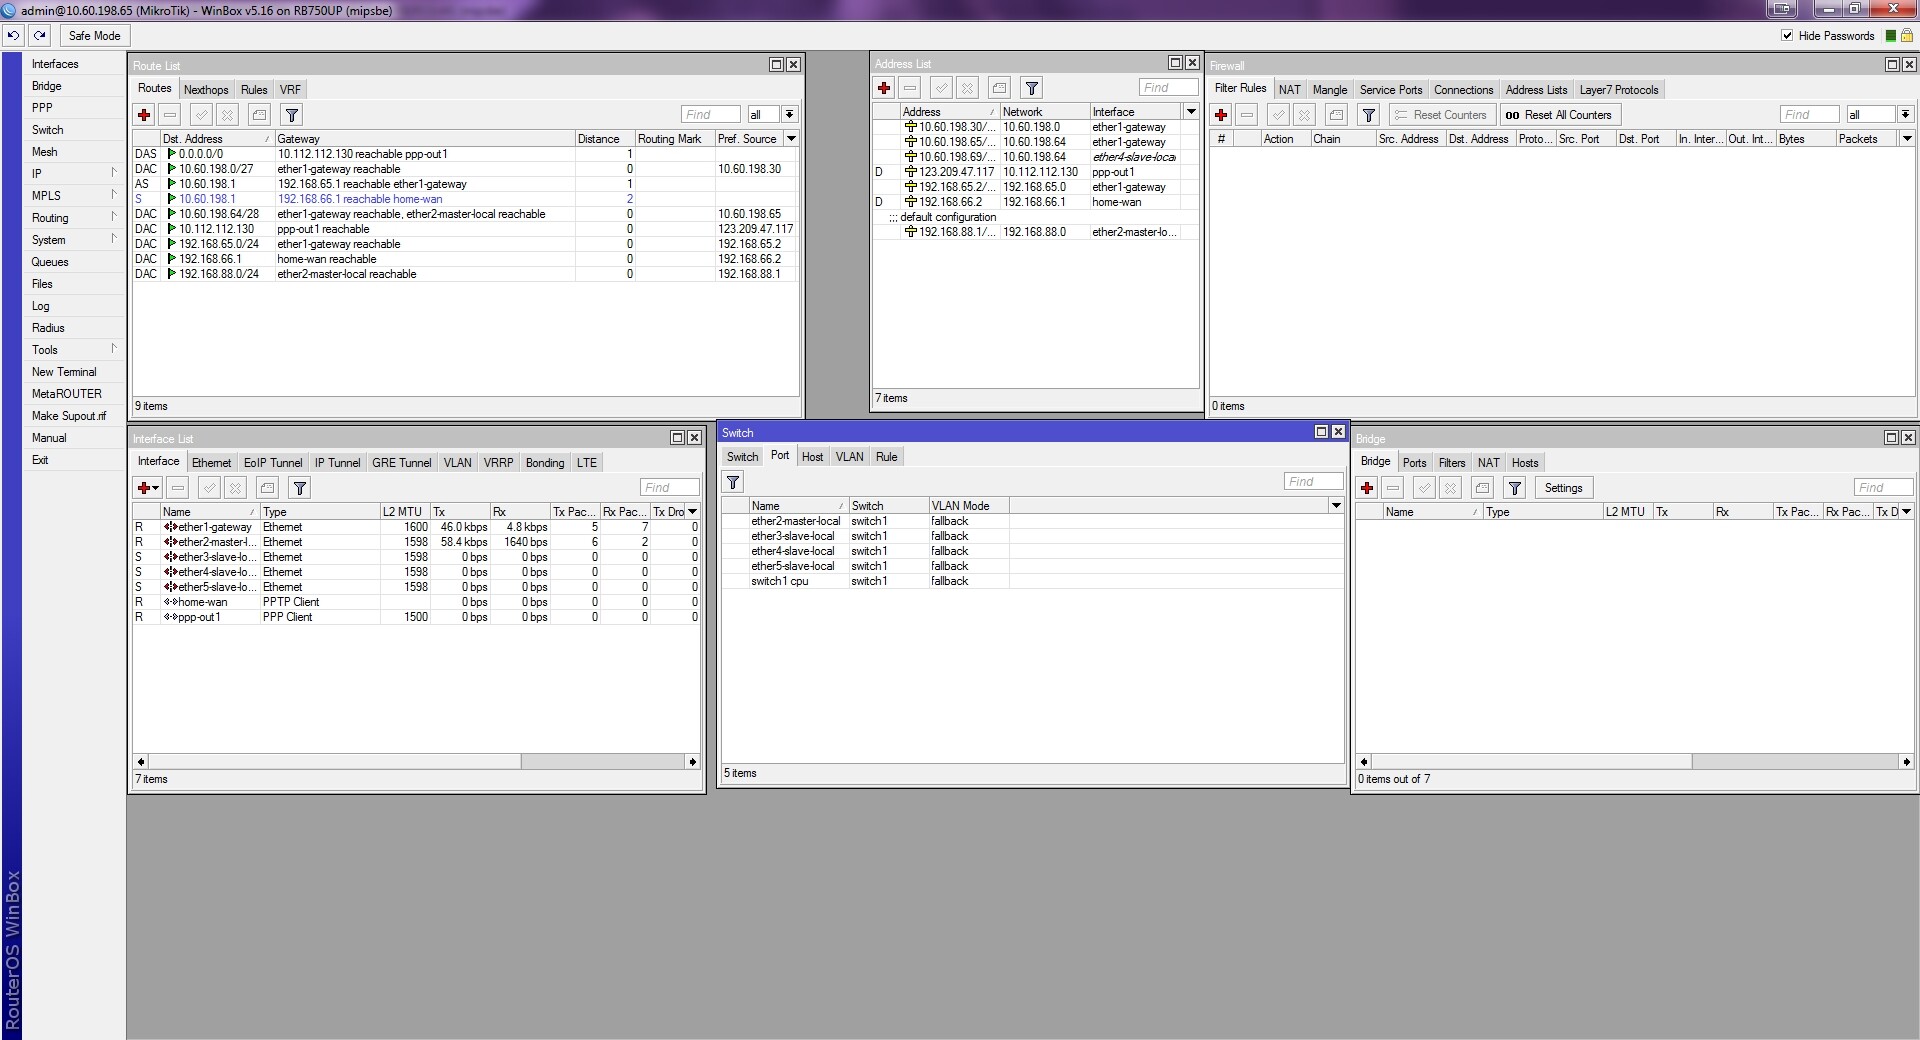Open the filter icon in the Route List
This screenshot has height=1040, width=1920.
[x=291, y=115]
